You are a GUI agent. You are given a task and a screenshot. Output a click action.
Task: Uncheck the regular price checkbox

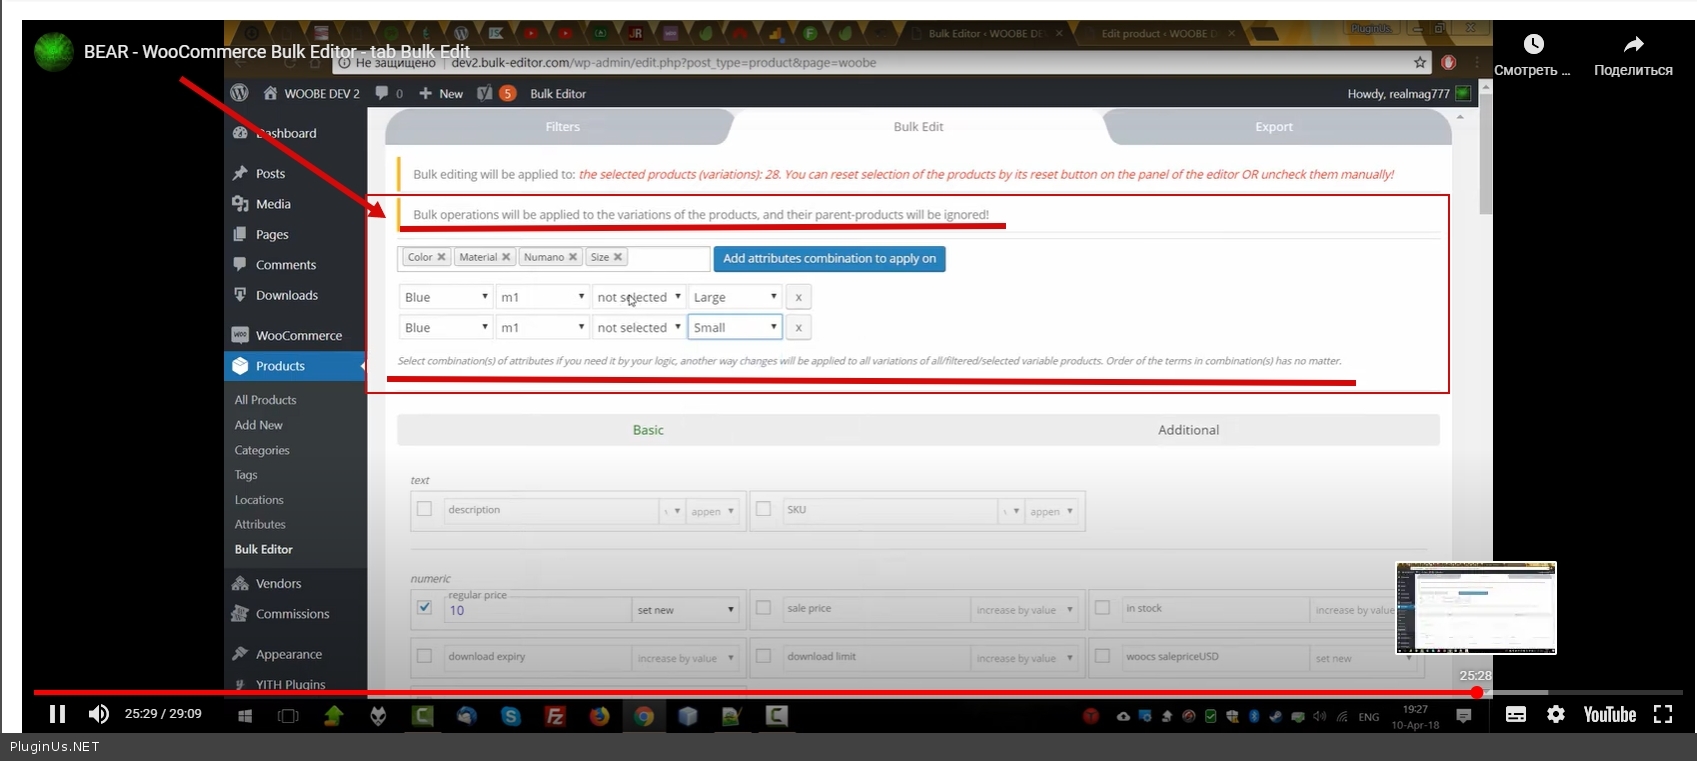click(x=425, y=607)
